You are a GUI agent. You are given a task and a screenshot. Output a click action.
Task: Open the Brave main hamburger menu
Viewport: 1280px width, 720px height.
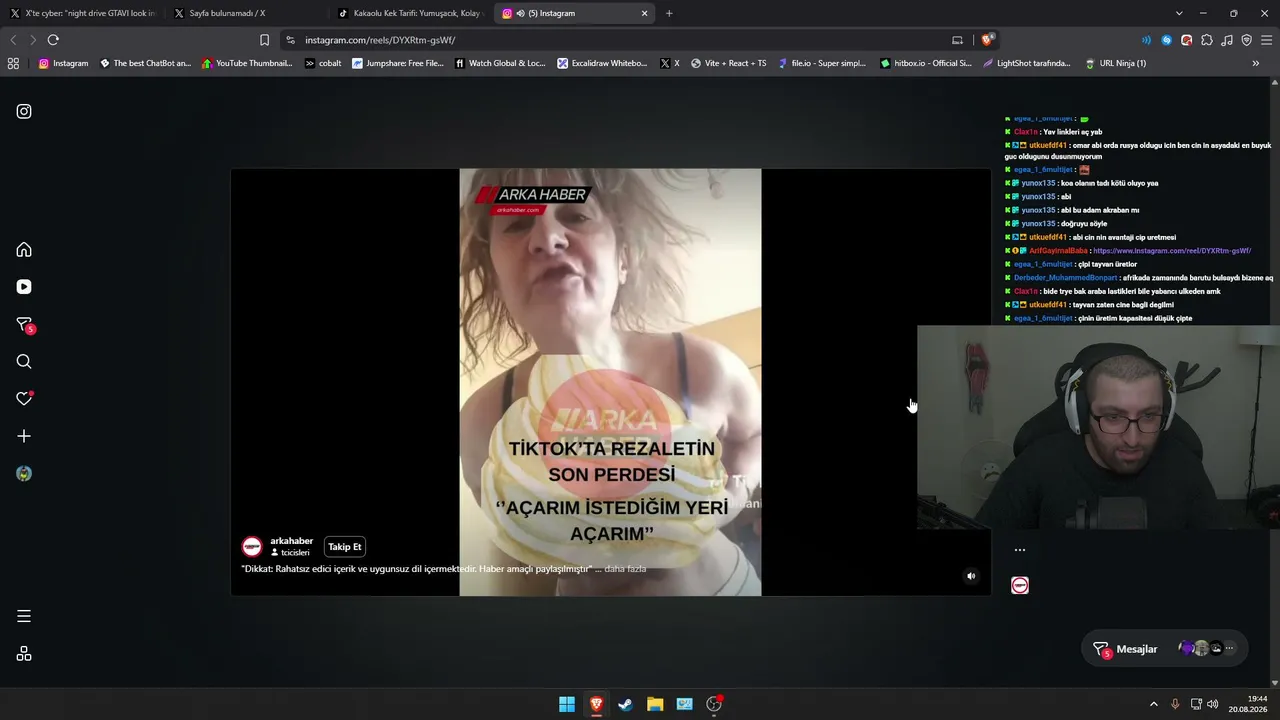point(1266,40)
